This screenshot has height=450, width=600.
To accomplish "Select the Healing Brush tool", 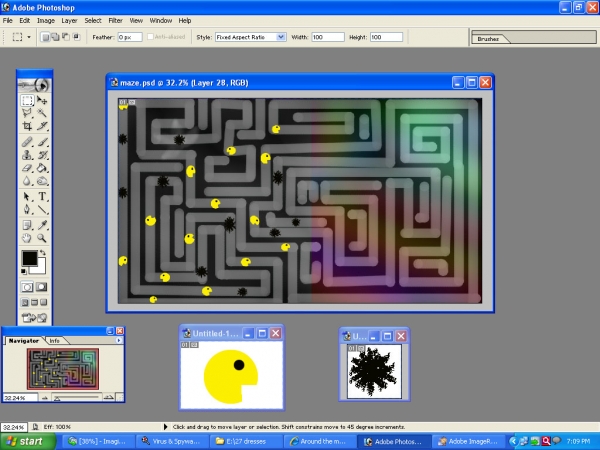I will click(27, 142).
